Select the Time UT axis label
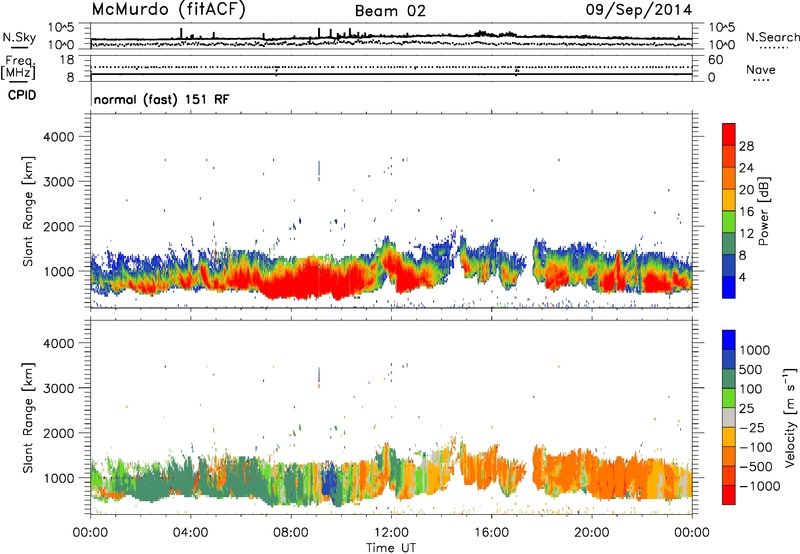 click(x=391, y=548)
